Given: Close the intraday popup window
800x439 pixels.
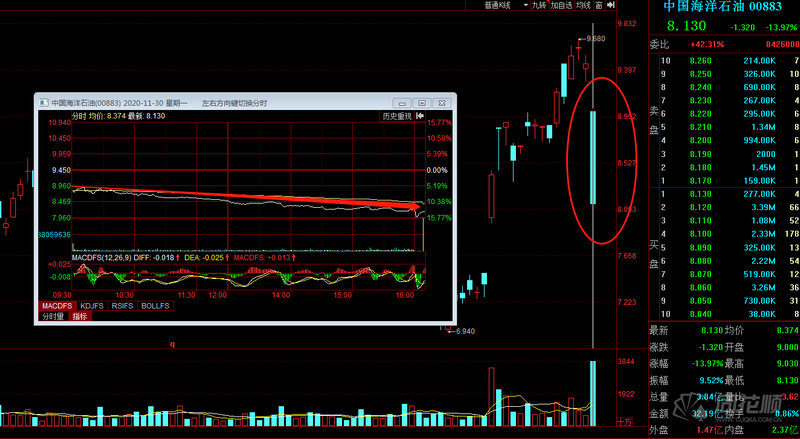Looking at the screenshot, I should 443,102.
